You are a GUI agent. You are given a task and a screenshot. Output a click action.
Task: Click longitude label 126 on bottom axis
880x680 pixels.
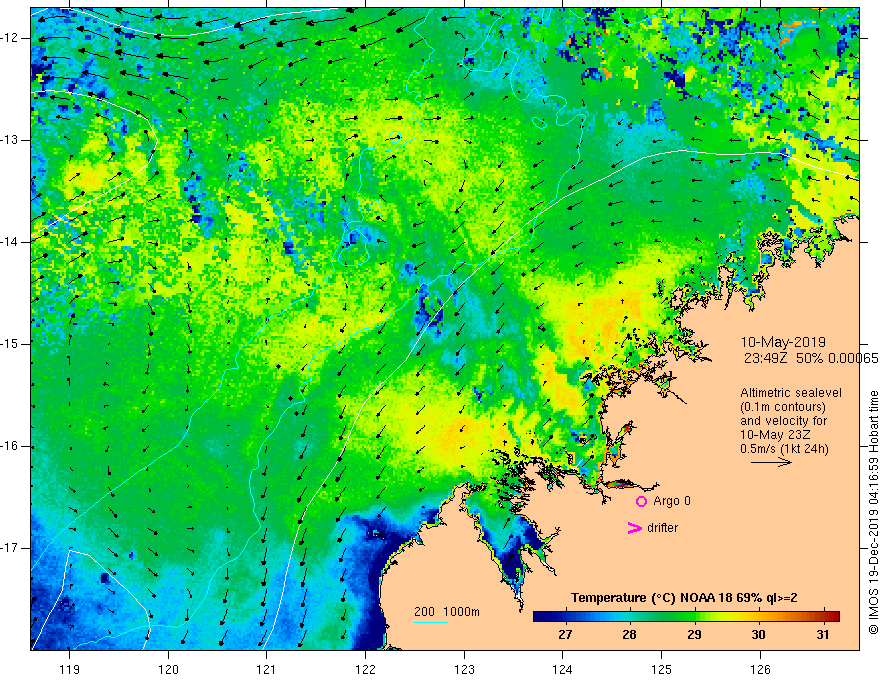click(760, 669)
